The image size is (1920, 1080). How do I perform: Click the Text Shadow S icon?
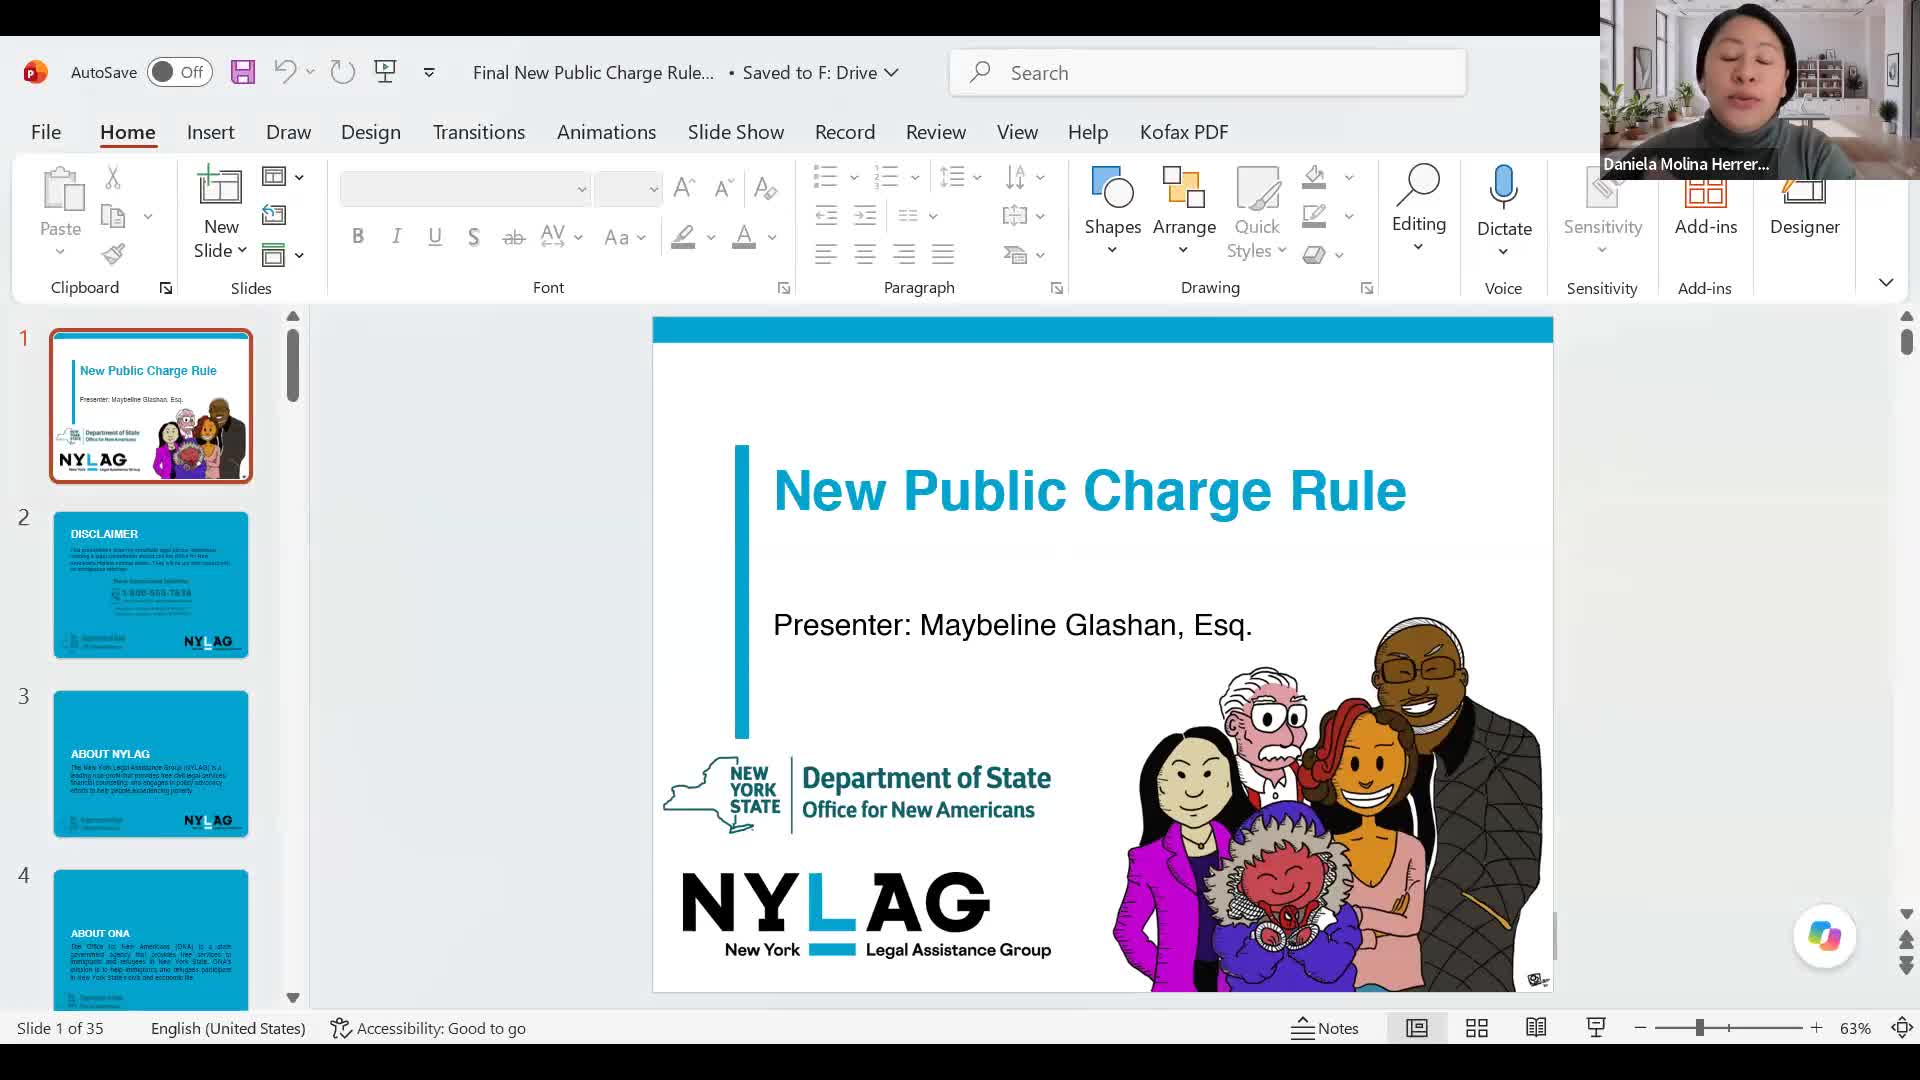pos(474,237)
